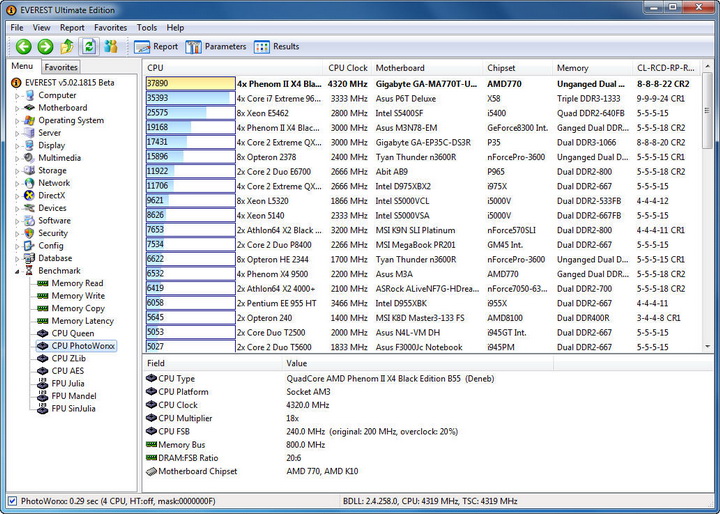Click the Field column header
Screen dimensions: 720x514
tap(212, 363)
